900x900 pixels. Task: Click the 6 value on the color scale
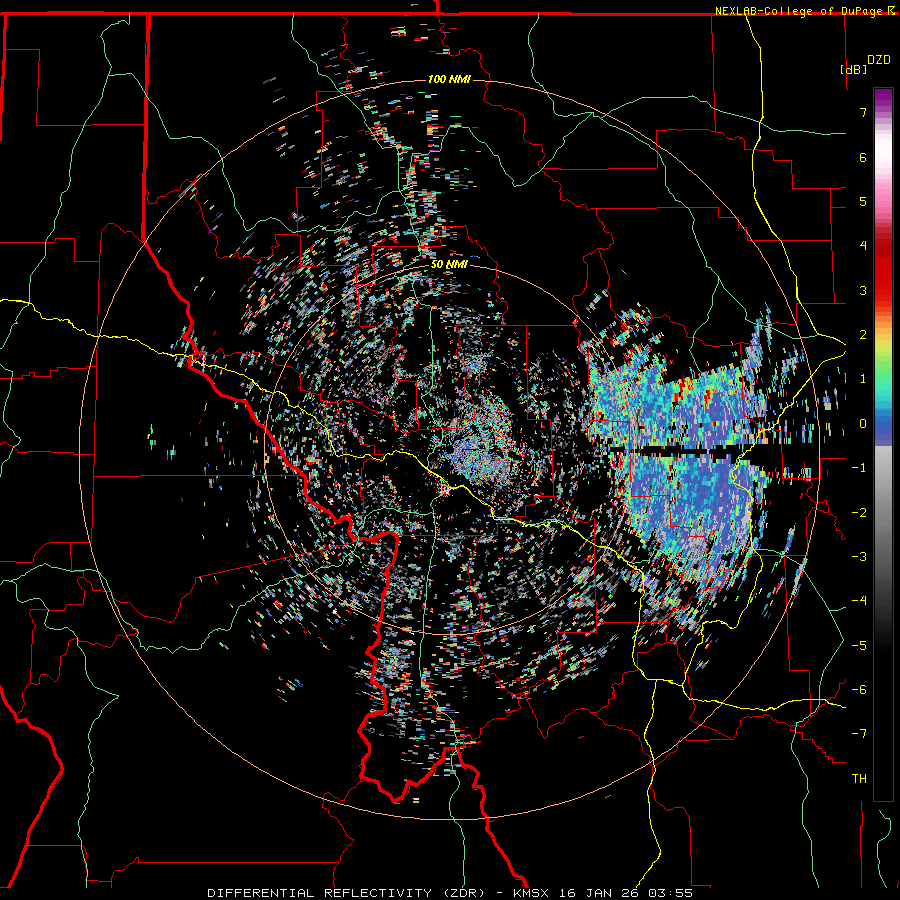[x=863, y=157]
